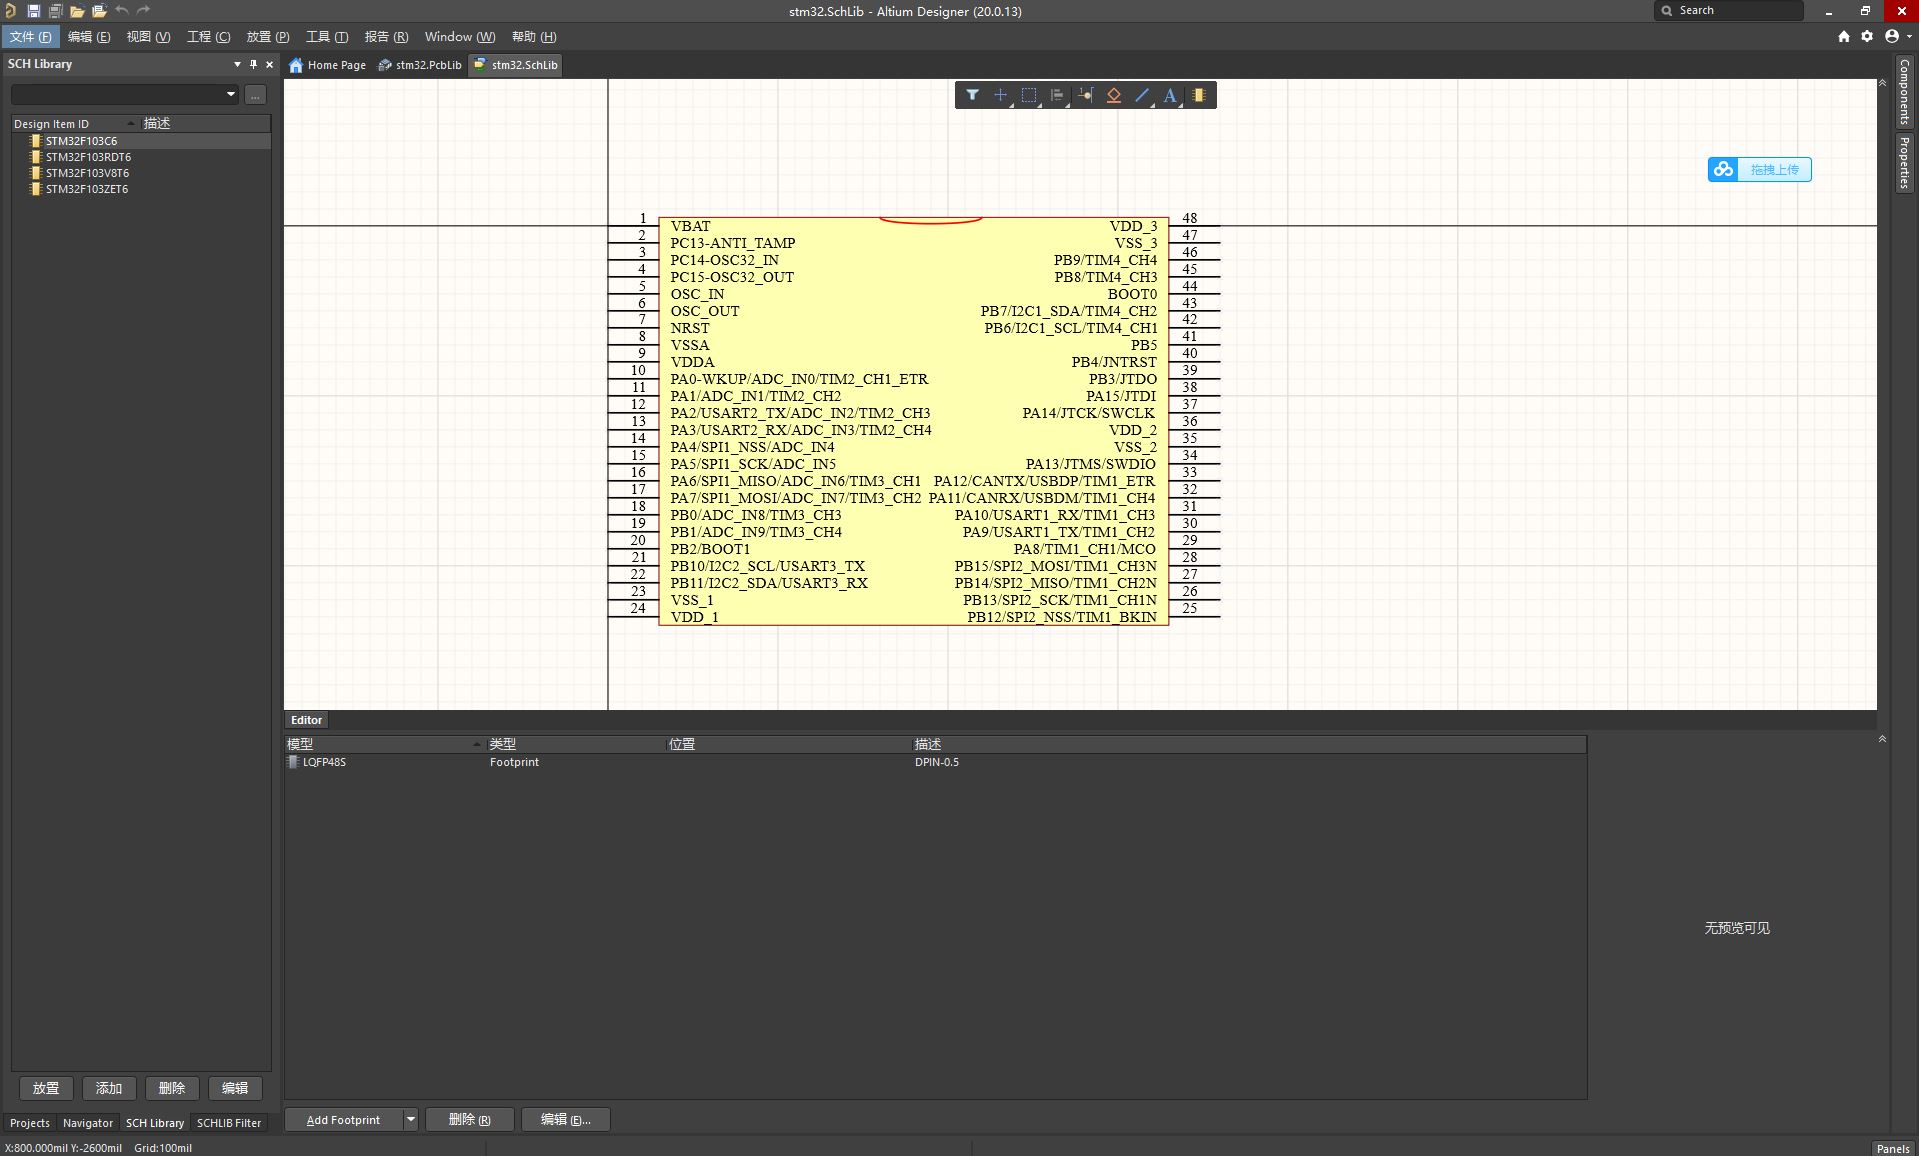Click the 添加 button in SCH Library
Viewport: 1919px width, 1156px height.
(x=109, y=1088)
